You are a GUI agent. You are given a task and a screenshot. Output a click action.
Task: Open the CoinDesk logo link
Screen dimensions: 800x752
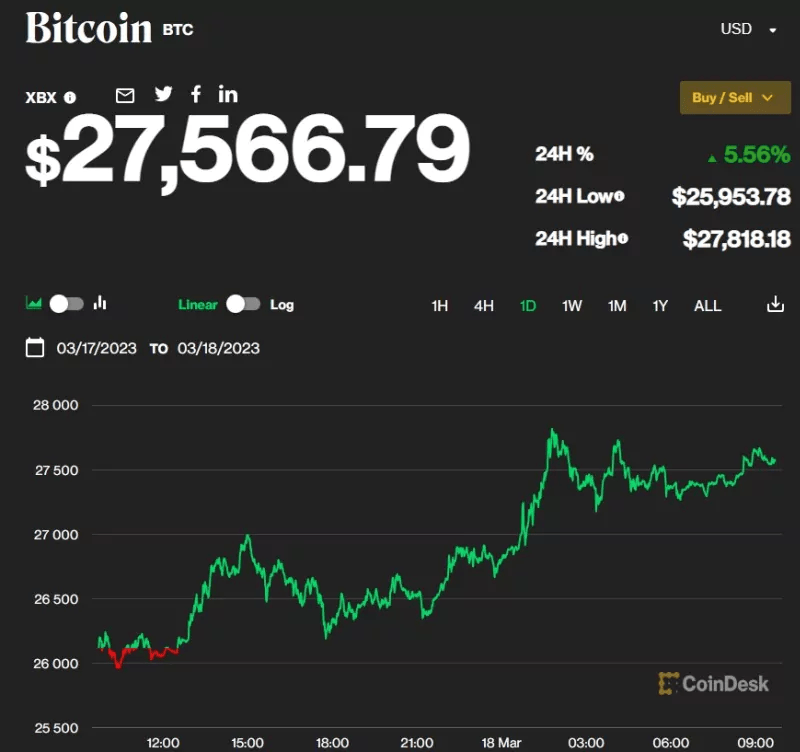click(712, 684)
